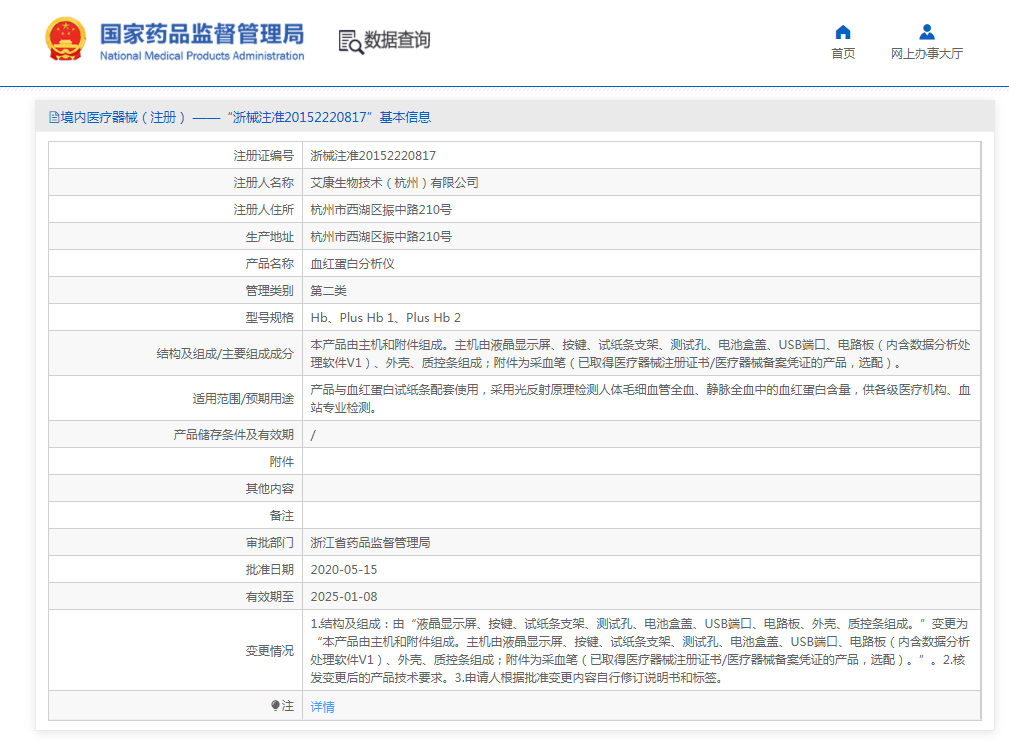
Task: Click the expiry date 2025-01-08
Action: 344,596
